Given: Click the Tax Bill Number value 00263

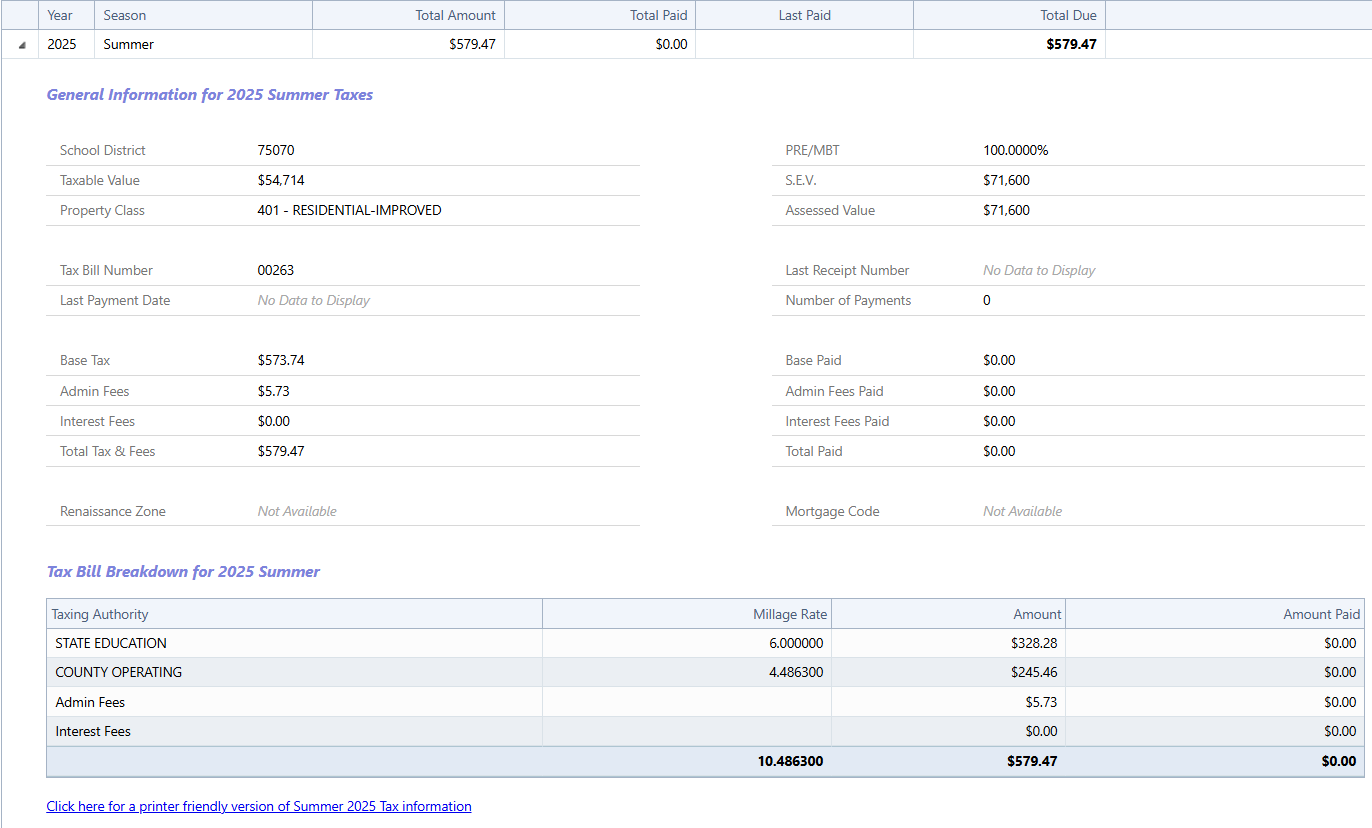Looking at the screenshot, I should (276, 270).
